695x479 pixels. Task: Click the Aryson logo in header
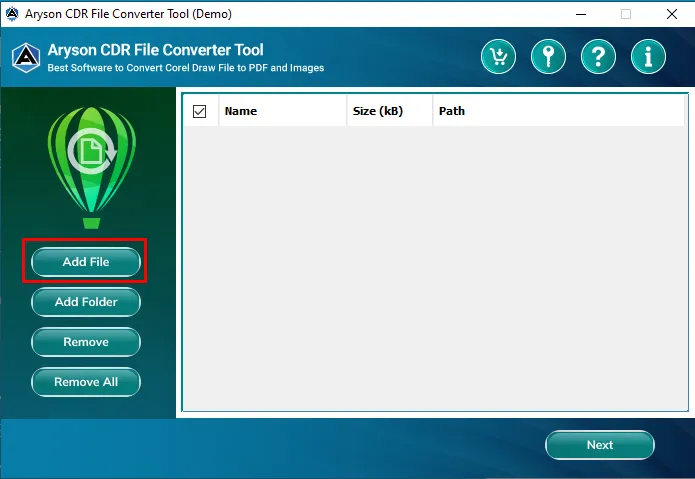pos(26,58)
